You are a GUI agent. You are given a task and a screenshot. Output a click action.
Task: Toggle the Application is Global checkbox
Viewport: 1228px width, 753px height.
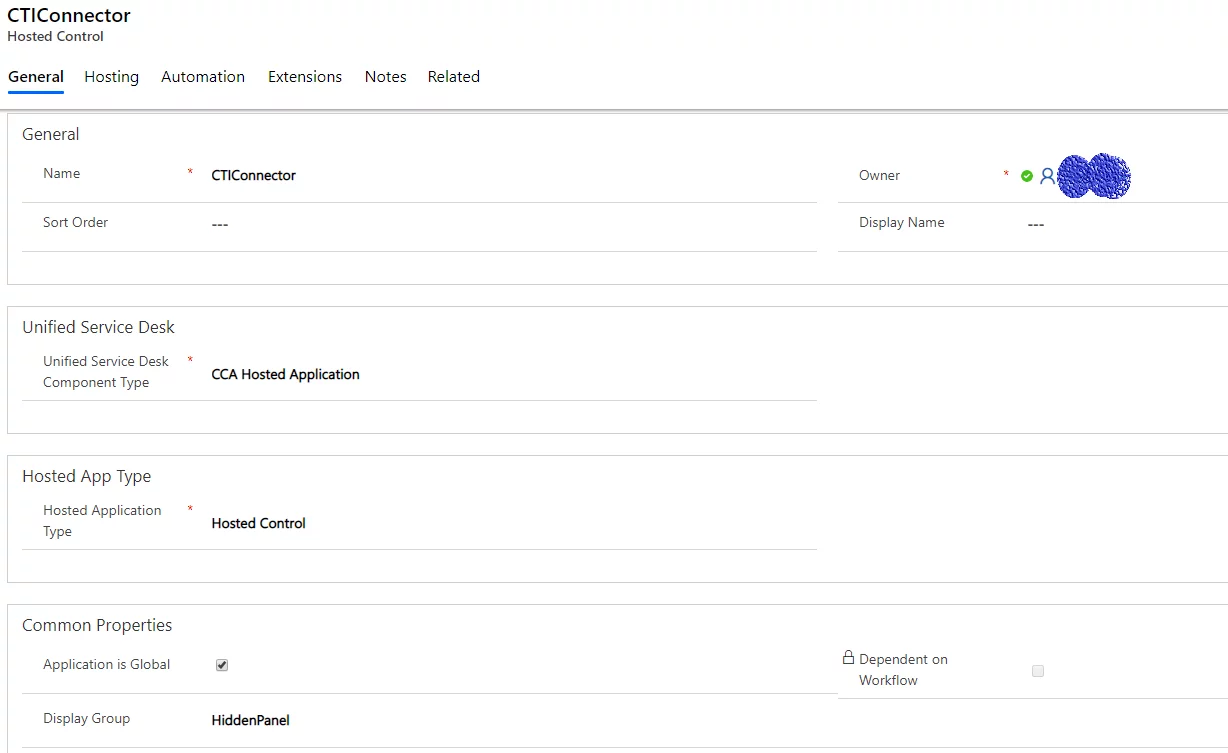tap(222, 665)
